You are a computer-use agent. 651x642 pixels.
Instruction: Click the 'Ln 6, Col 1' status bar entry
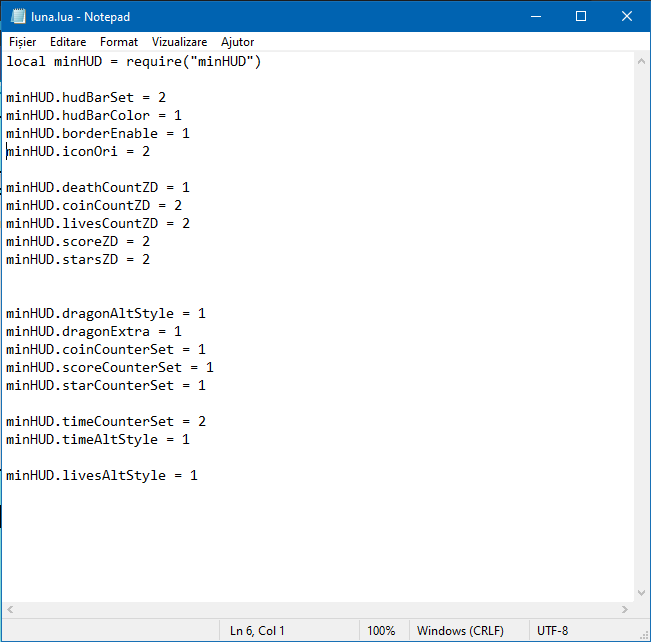tap(257, 631)
